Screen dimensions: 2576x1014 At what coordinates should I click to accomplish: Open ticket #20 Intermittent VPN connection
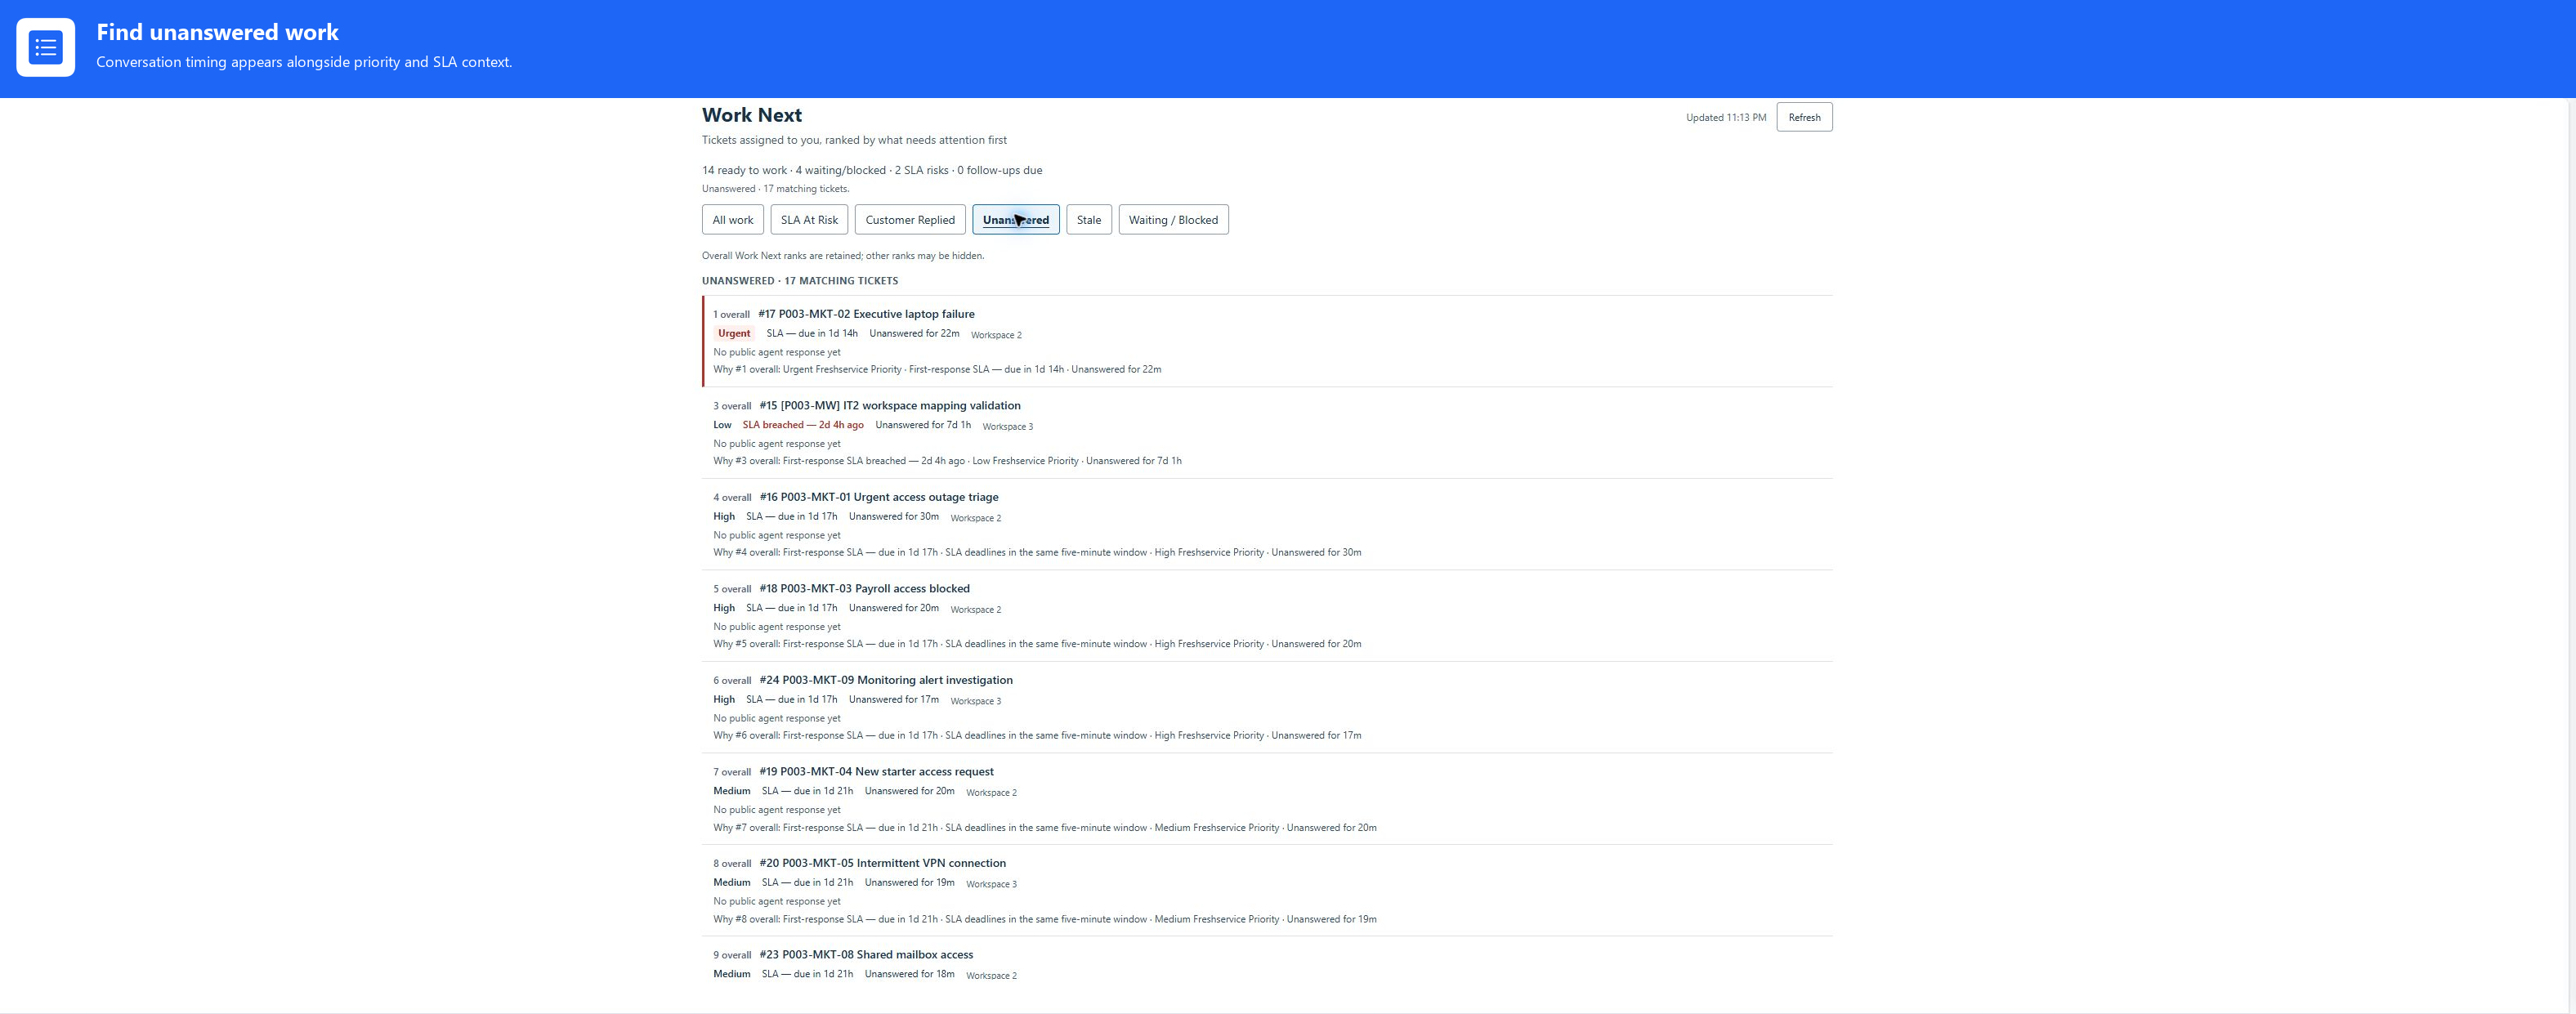tap(882, 863)
